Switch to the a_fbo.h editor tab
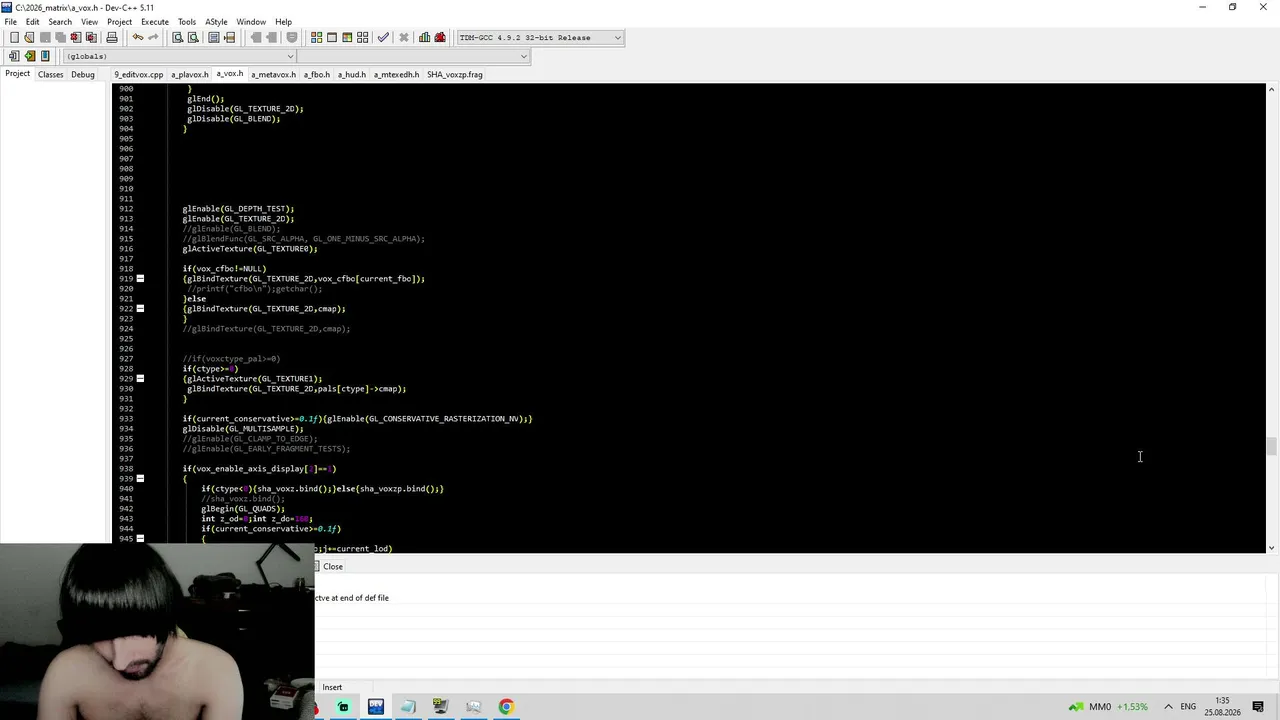Viewport: 1280px width, 720px height. (317, 74)
